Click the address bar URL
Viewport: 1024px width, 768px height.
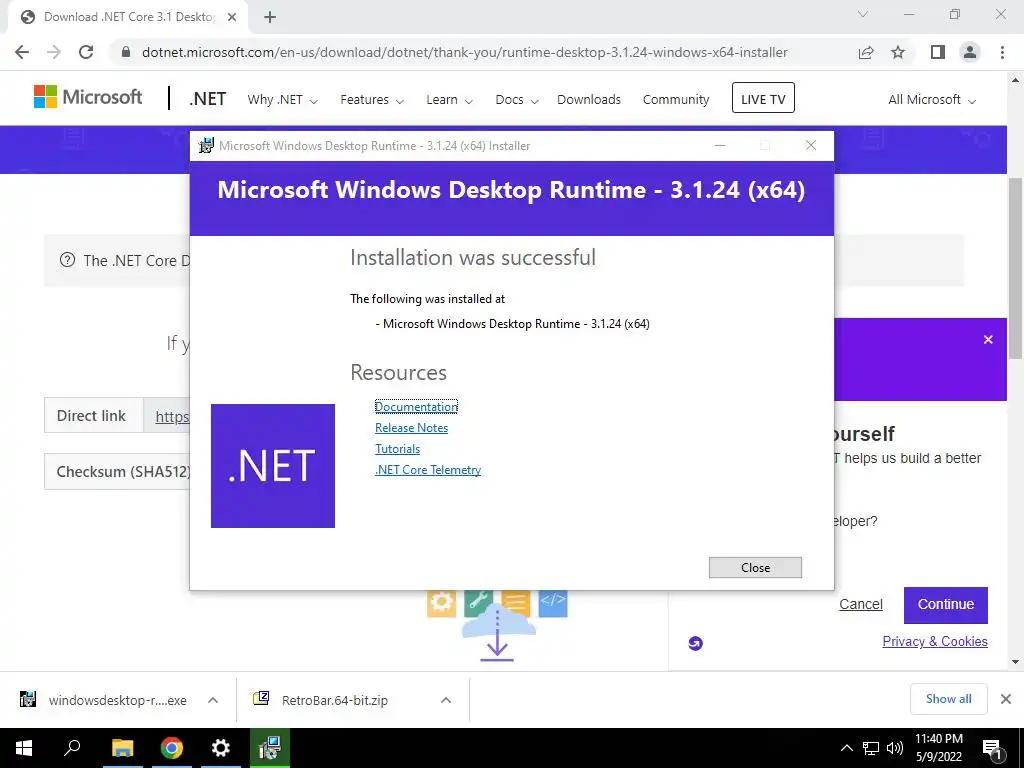pos(464,52)
